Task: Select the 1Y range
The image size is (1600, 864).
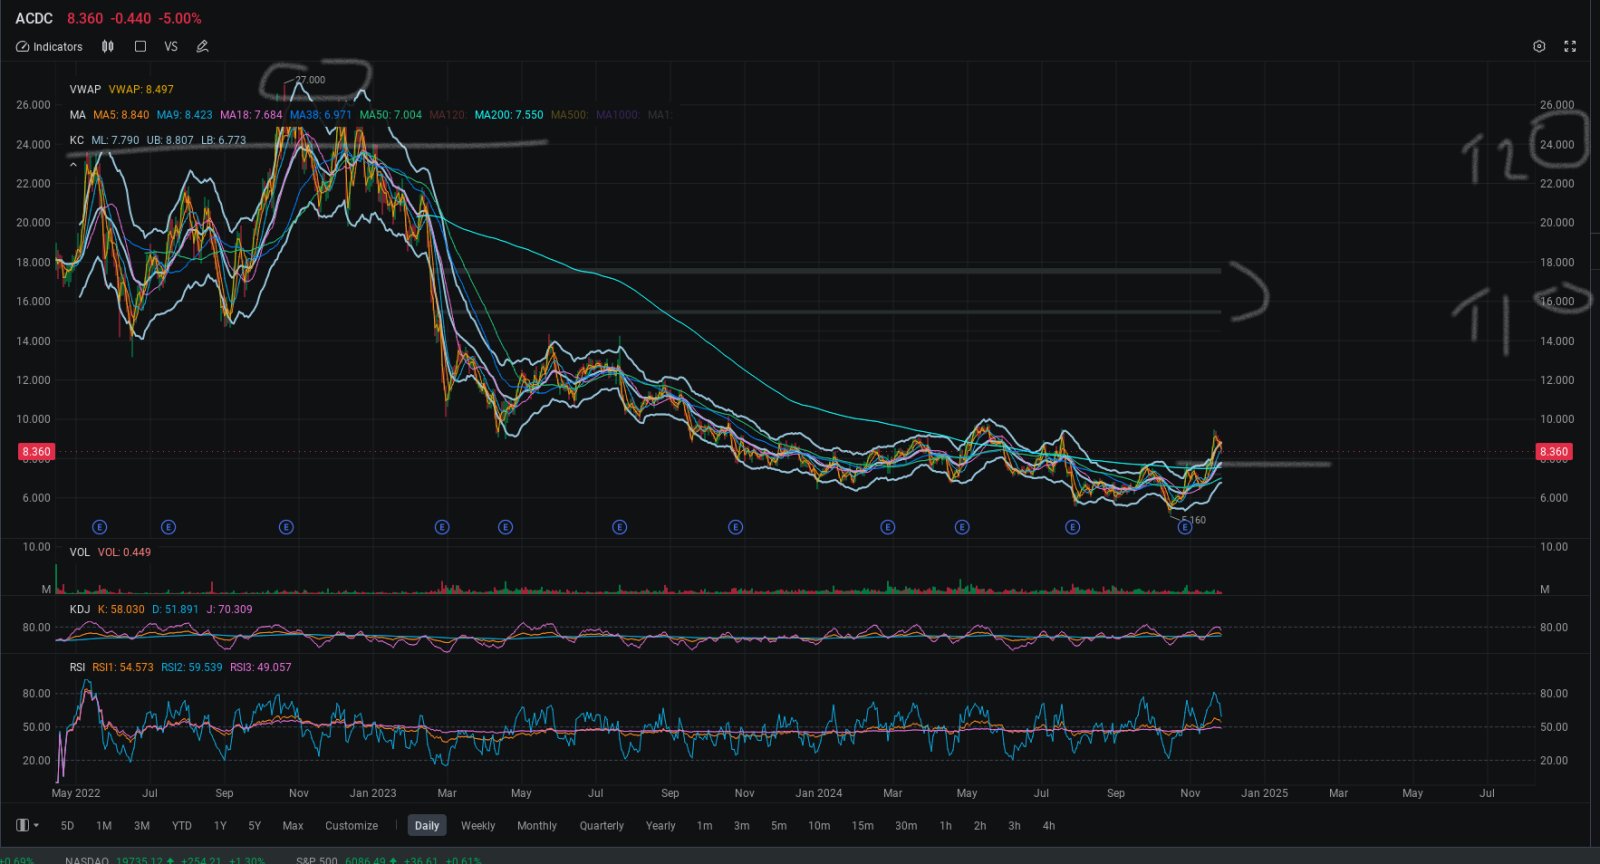Action: coord(220,826)
